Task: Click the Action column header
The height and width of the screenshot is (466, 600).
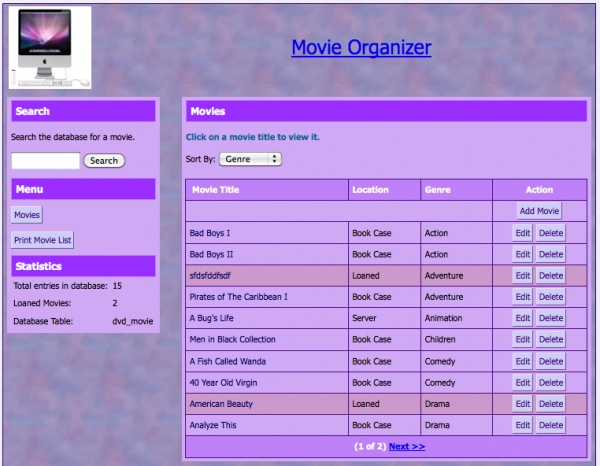Action: click(x=539, y=190)
